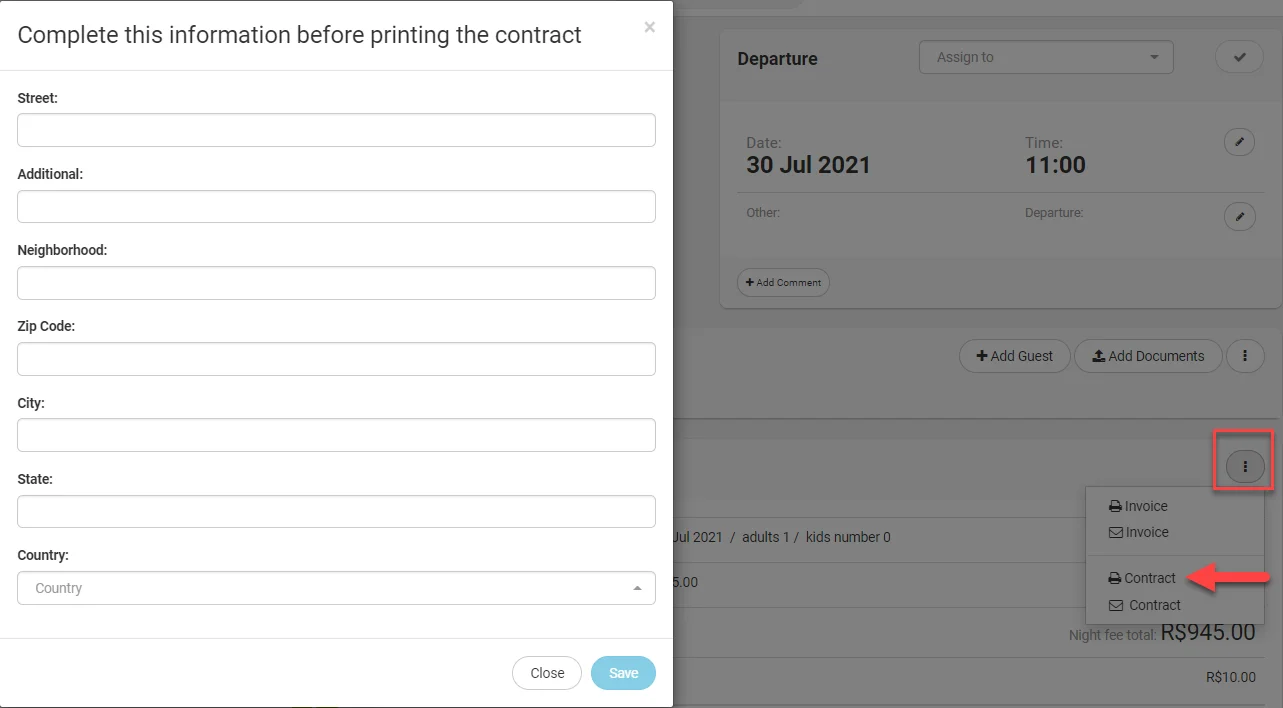Click the Add Comment button

pos(783,283)
